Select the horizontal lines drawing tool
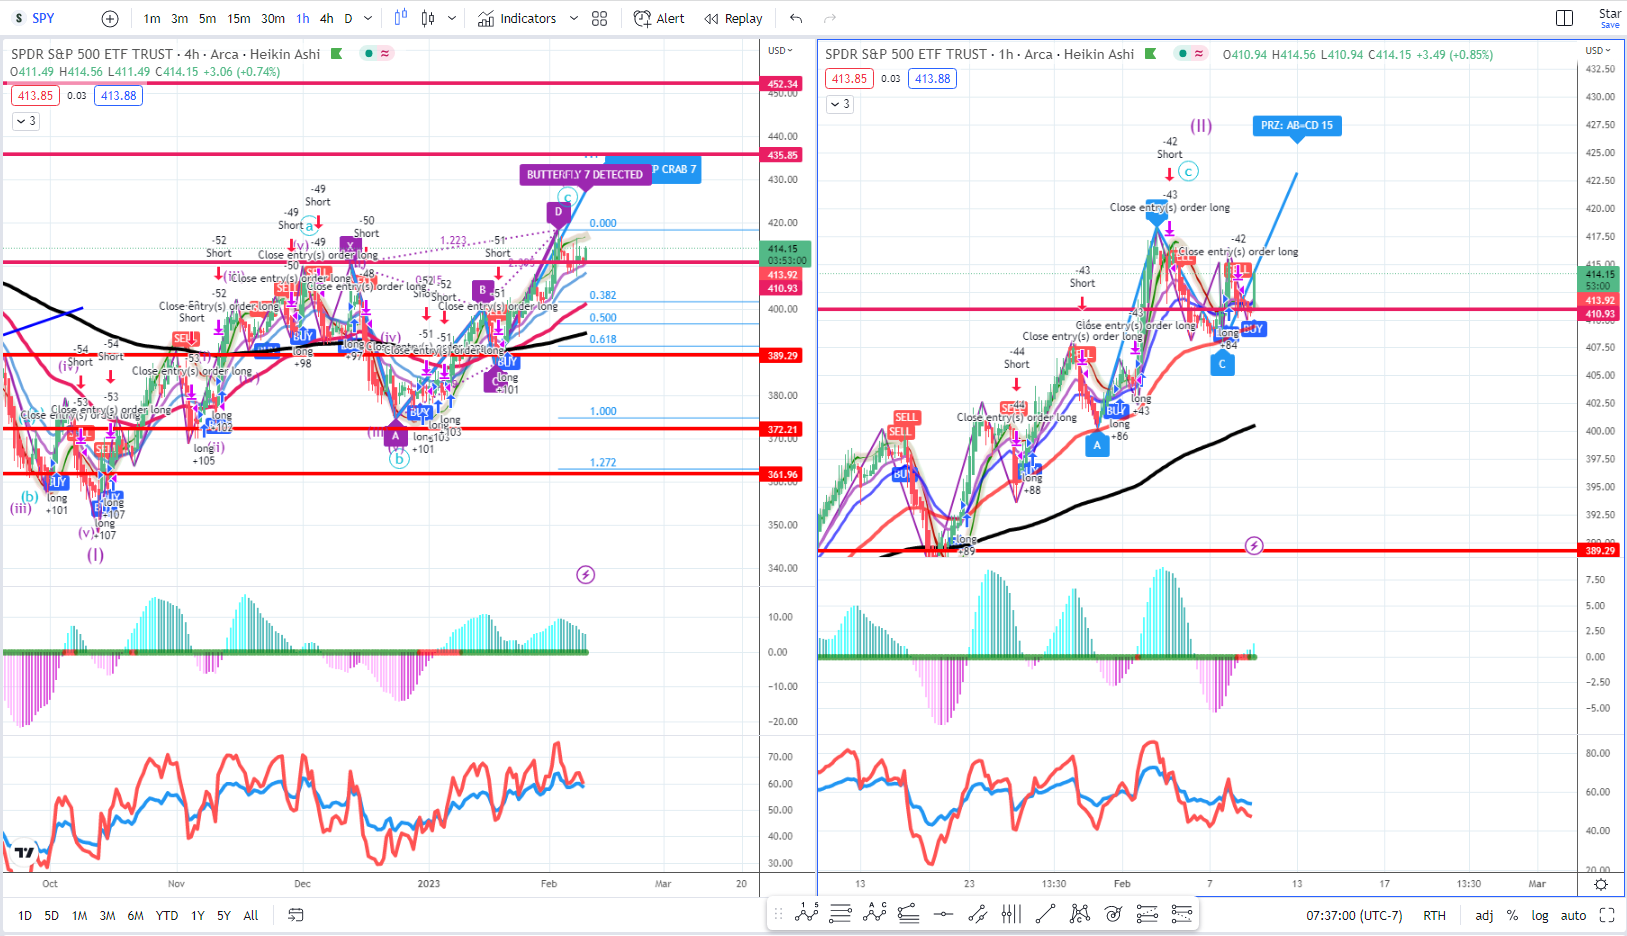This screenshot has height=936, width=1627. point(841,913)
